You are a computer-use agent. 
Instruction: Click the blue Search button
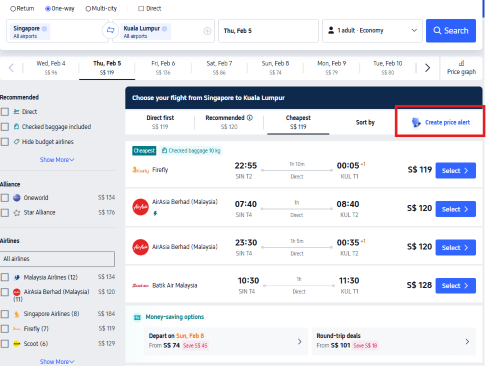tap(451, 31)
